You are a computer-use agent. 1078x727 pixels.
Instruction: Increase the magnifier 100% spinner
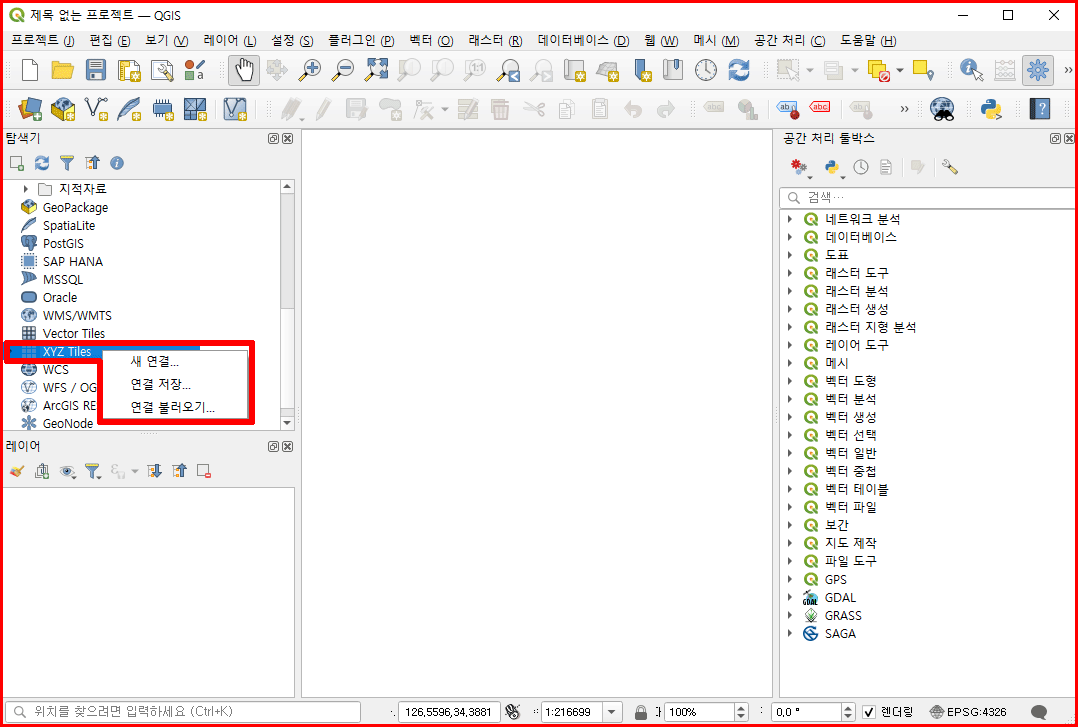(x=741, y=708)
